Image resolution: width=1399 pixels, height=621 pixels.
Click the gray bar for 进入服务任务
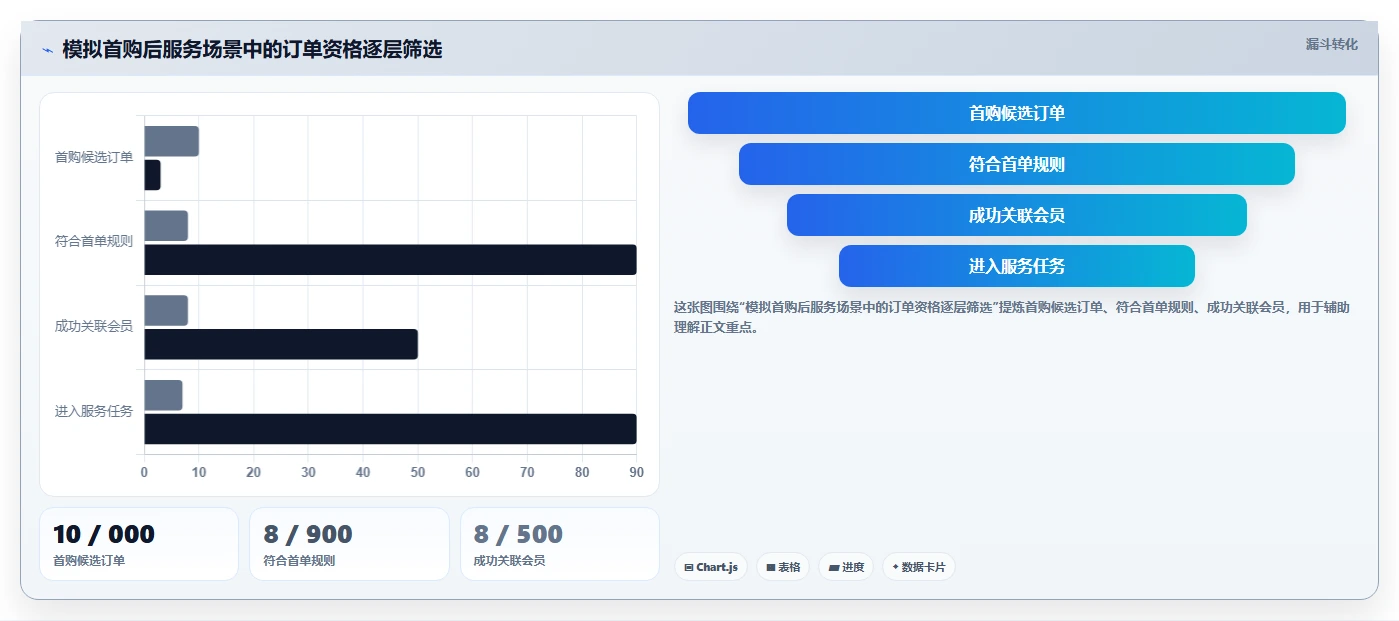click(x=163, y=395)
